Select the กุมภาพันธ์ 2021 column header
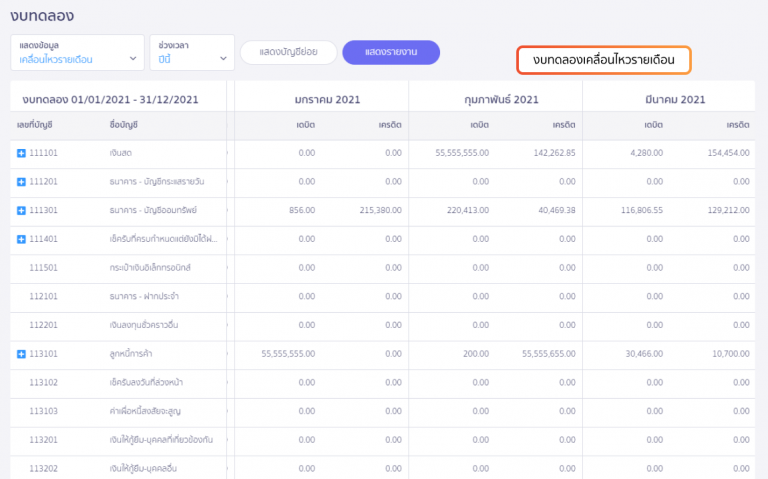 (x=497, y=99)
